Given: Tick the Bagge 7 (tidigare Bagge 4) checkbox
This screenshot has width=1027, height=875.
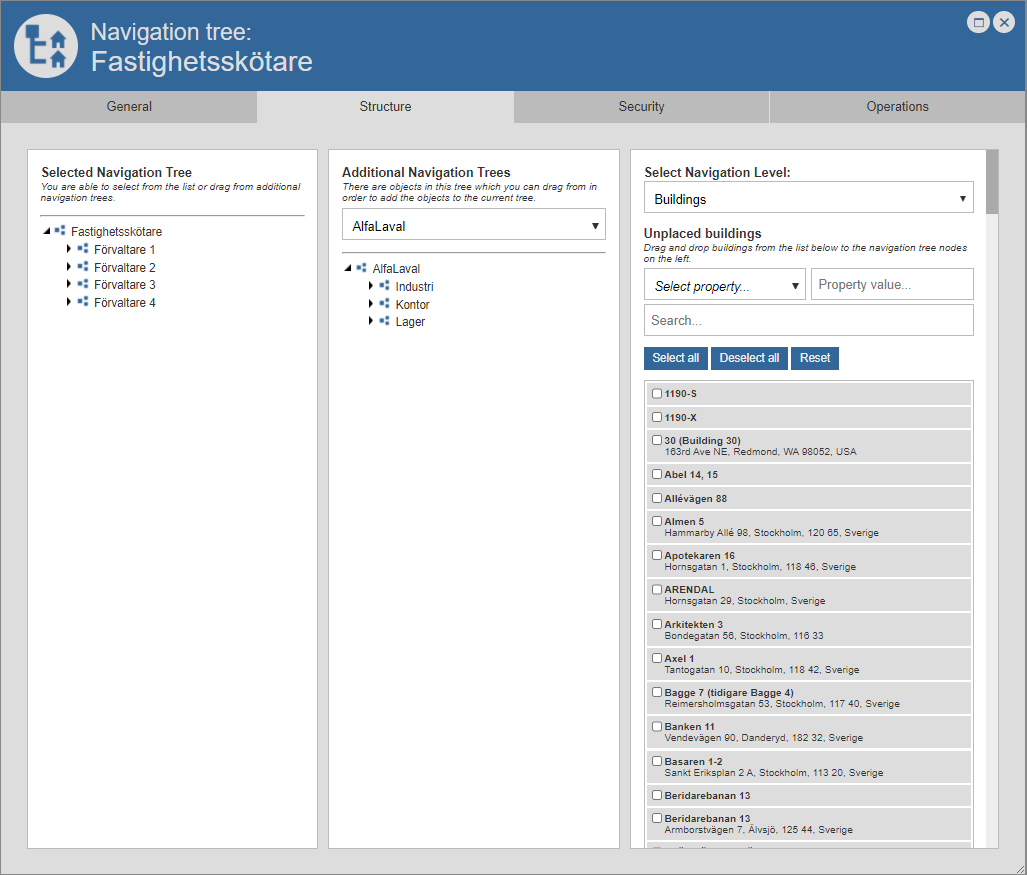Looking at the screenshot, I should click(x=657, y=692).
